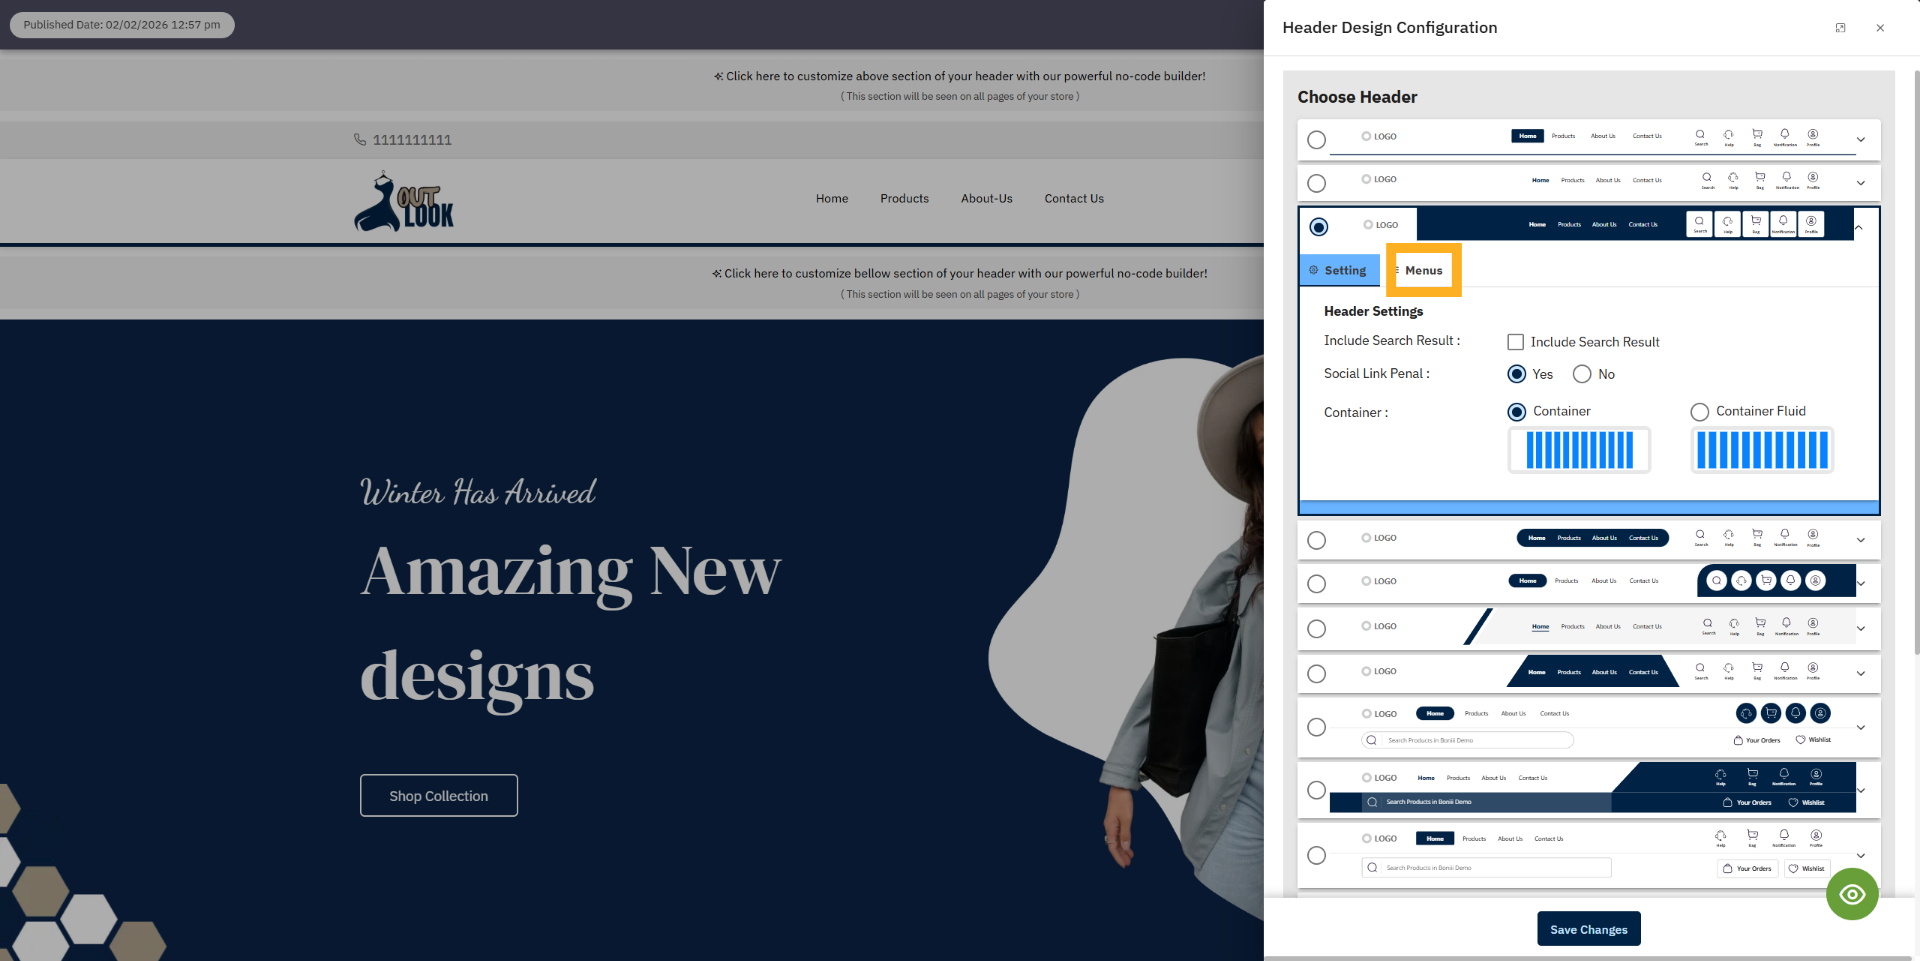Click the gear icon on Setting tab
The height and width of the screenshot is (961, 1920).
coord(1314,270)
